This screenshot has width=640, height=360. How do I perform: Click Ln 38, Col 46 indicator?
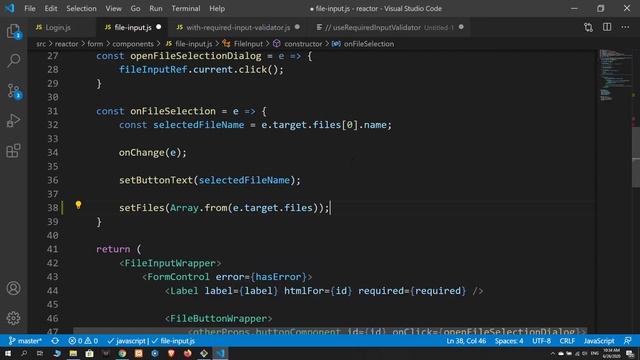466,341
